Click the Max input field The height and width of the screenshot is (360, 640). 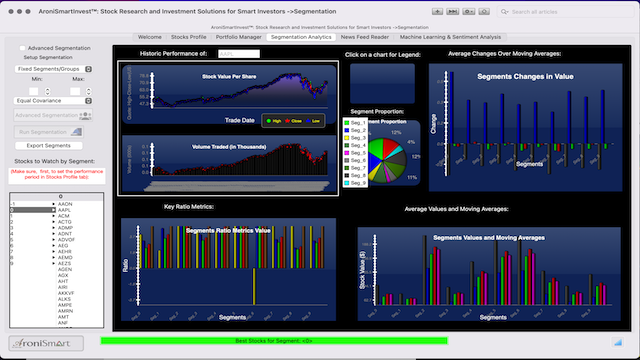(75, 91)
